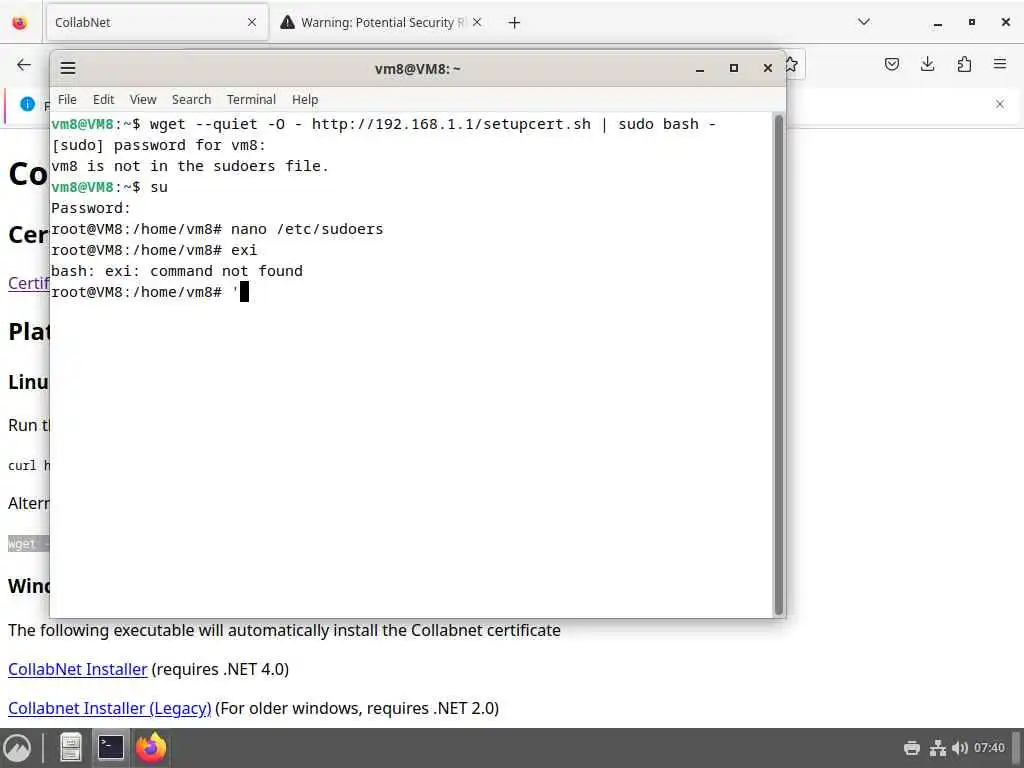This screenshot has height=768, width=1024.
Task: Switch to Warning: Potential Security Risk tab
Action: [381, 22]
